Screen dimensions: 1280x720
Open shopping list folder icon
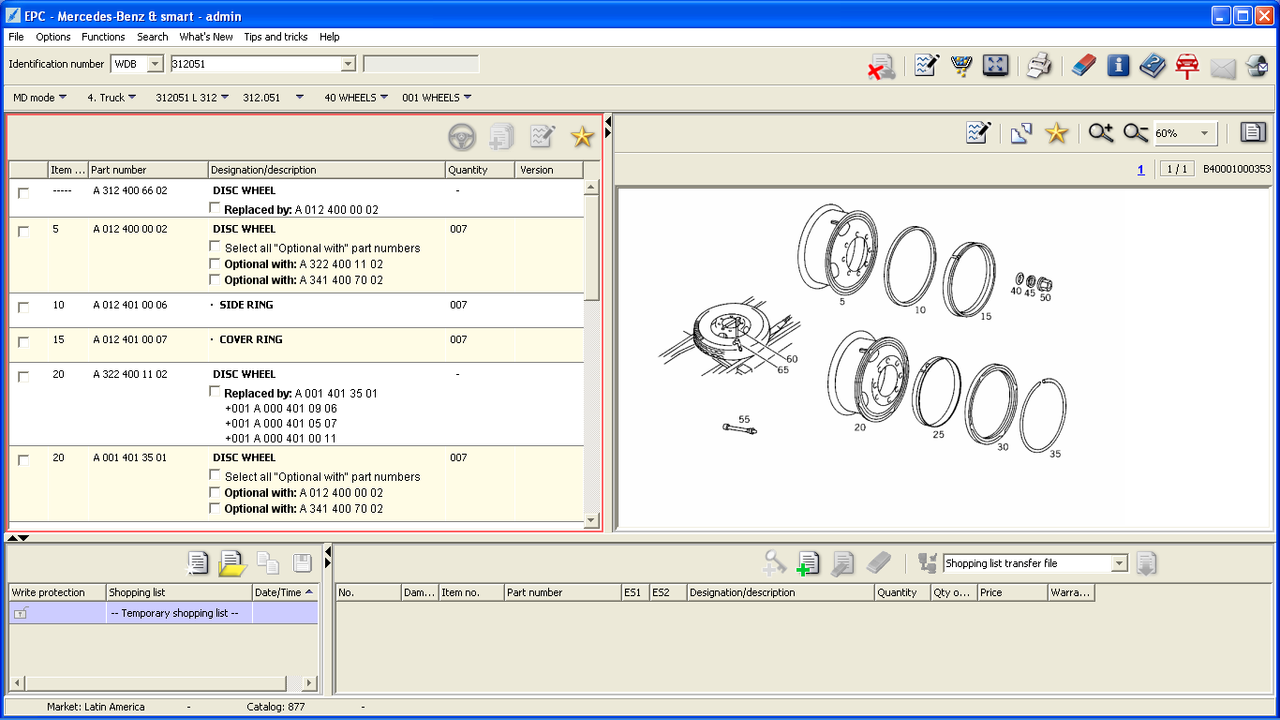click(x=232, y=564)
